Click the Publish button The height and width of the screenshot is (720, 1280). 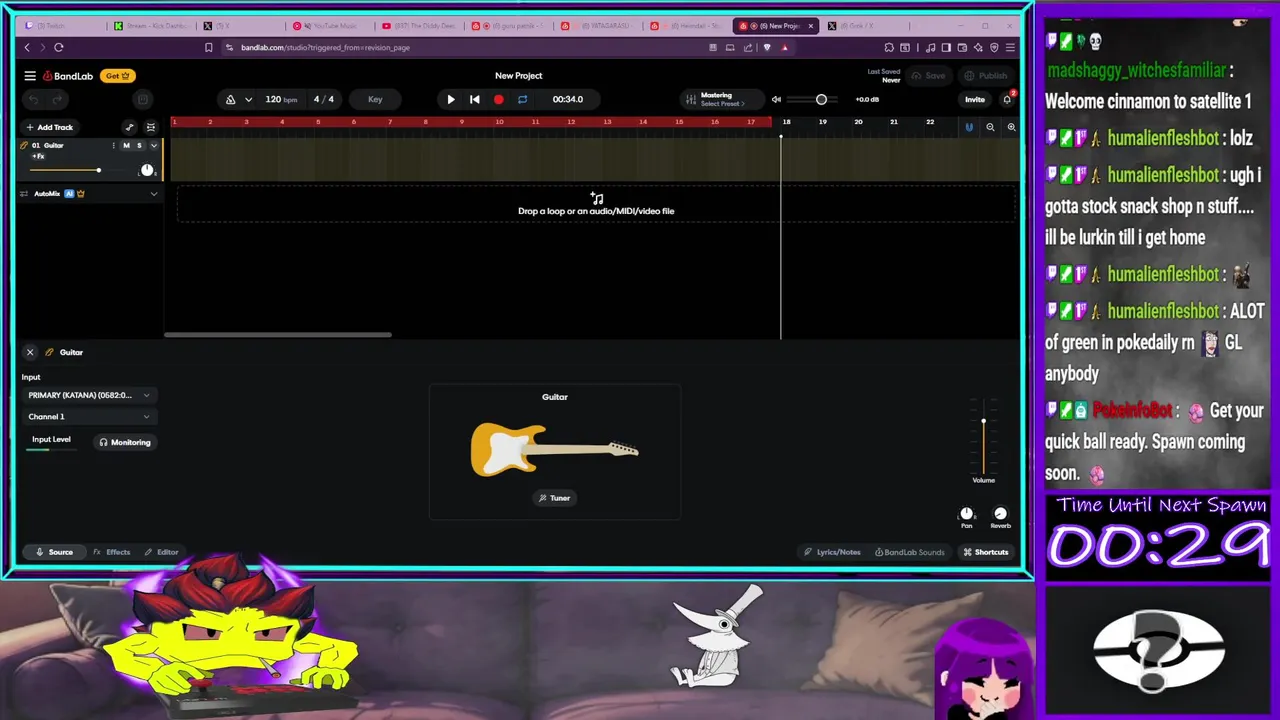pos(986,76)
